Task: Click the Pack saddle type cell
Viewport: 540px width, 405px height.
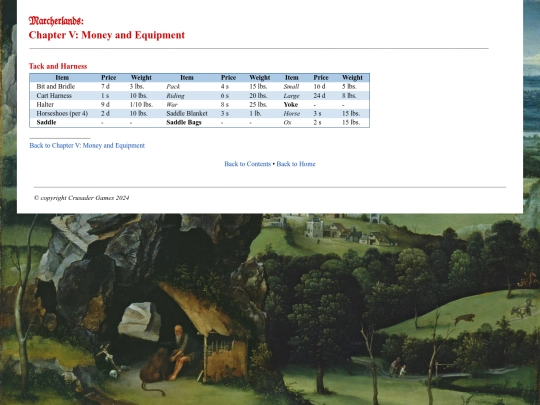Action: click(173, 86)
